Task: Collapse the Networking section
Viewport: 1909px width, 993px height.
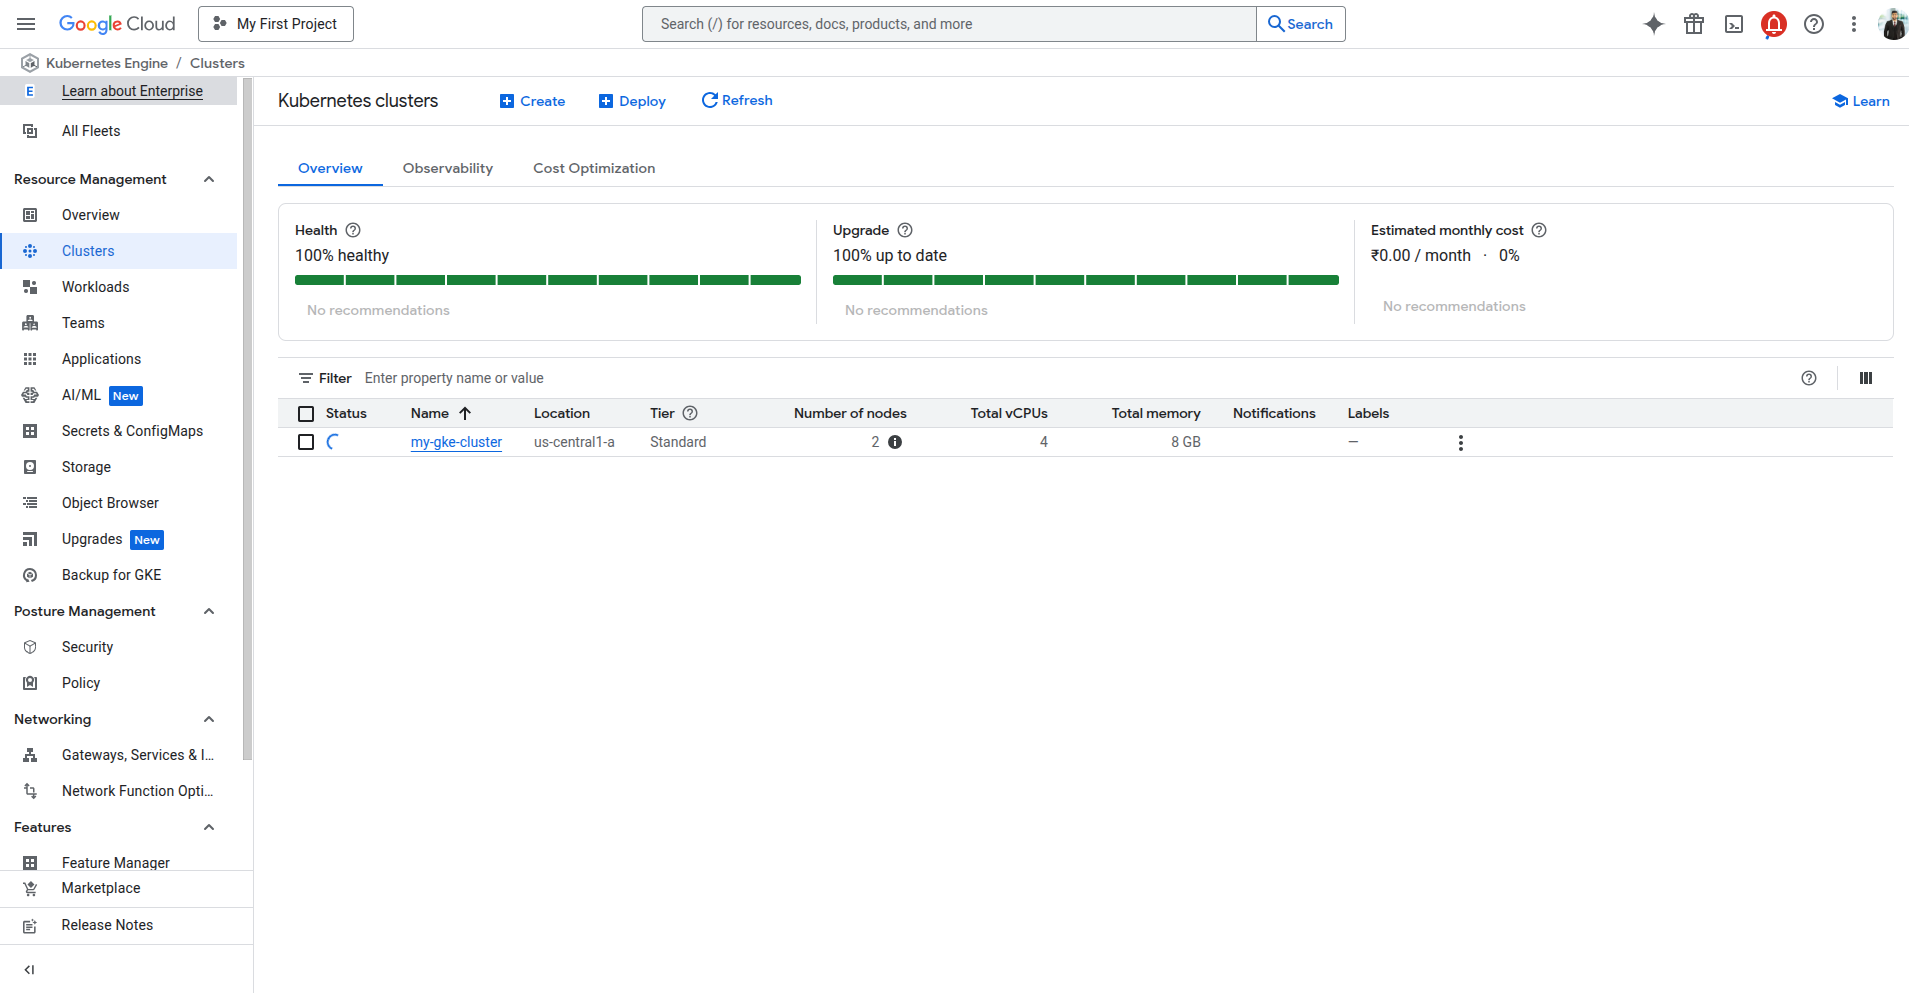Action: [209, 719]
